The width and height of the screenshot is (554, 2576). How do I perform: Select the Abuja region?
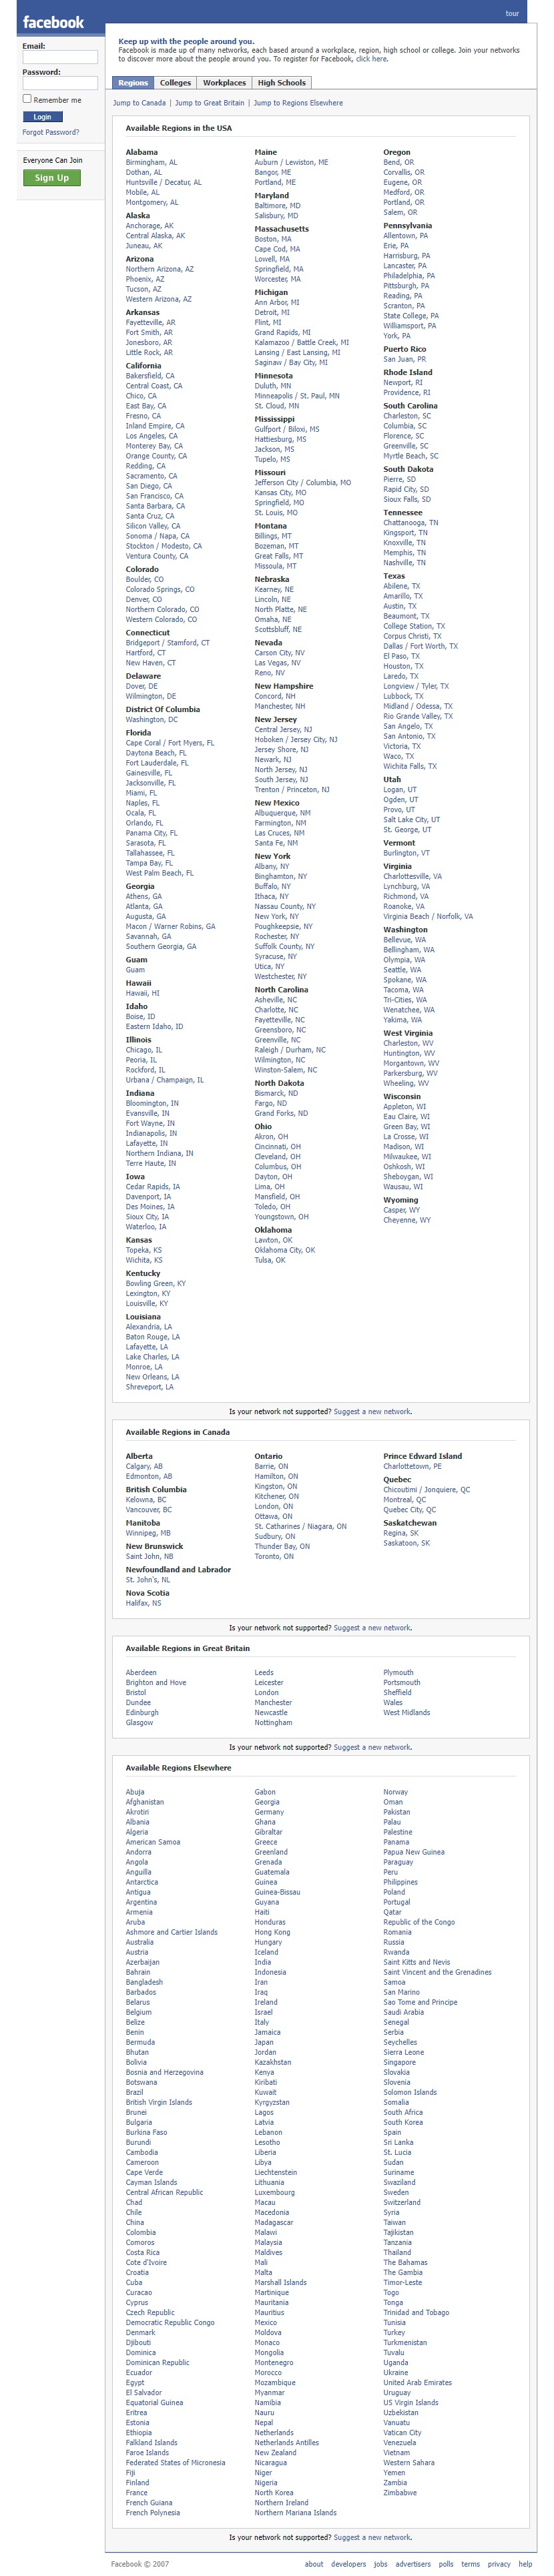135,1792
